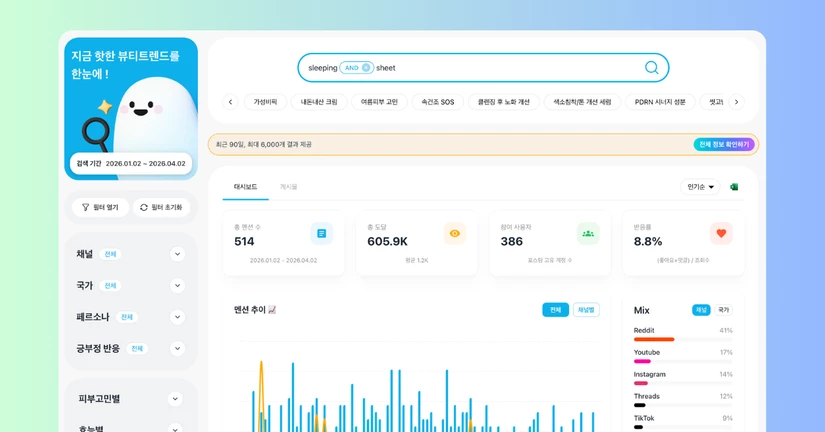Viewport: 825px width, 432px height.
Task: Click the search magnifier icon in the search bar
Action: click(651, 67)
